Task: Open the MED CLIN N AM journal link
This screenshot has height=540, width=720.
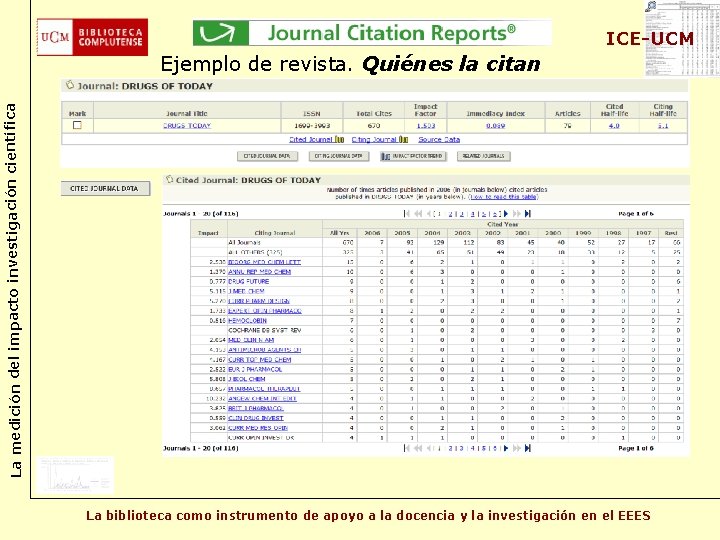Action: click(251, 340)
